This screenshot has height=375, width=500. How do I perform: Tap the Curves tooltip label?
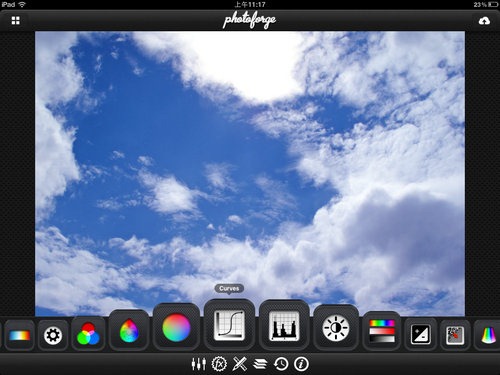(229, 288)
